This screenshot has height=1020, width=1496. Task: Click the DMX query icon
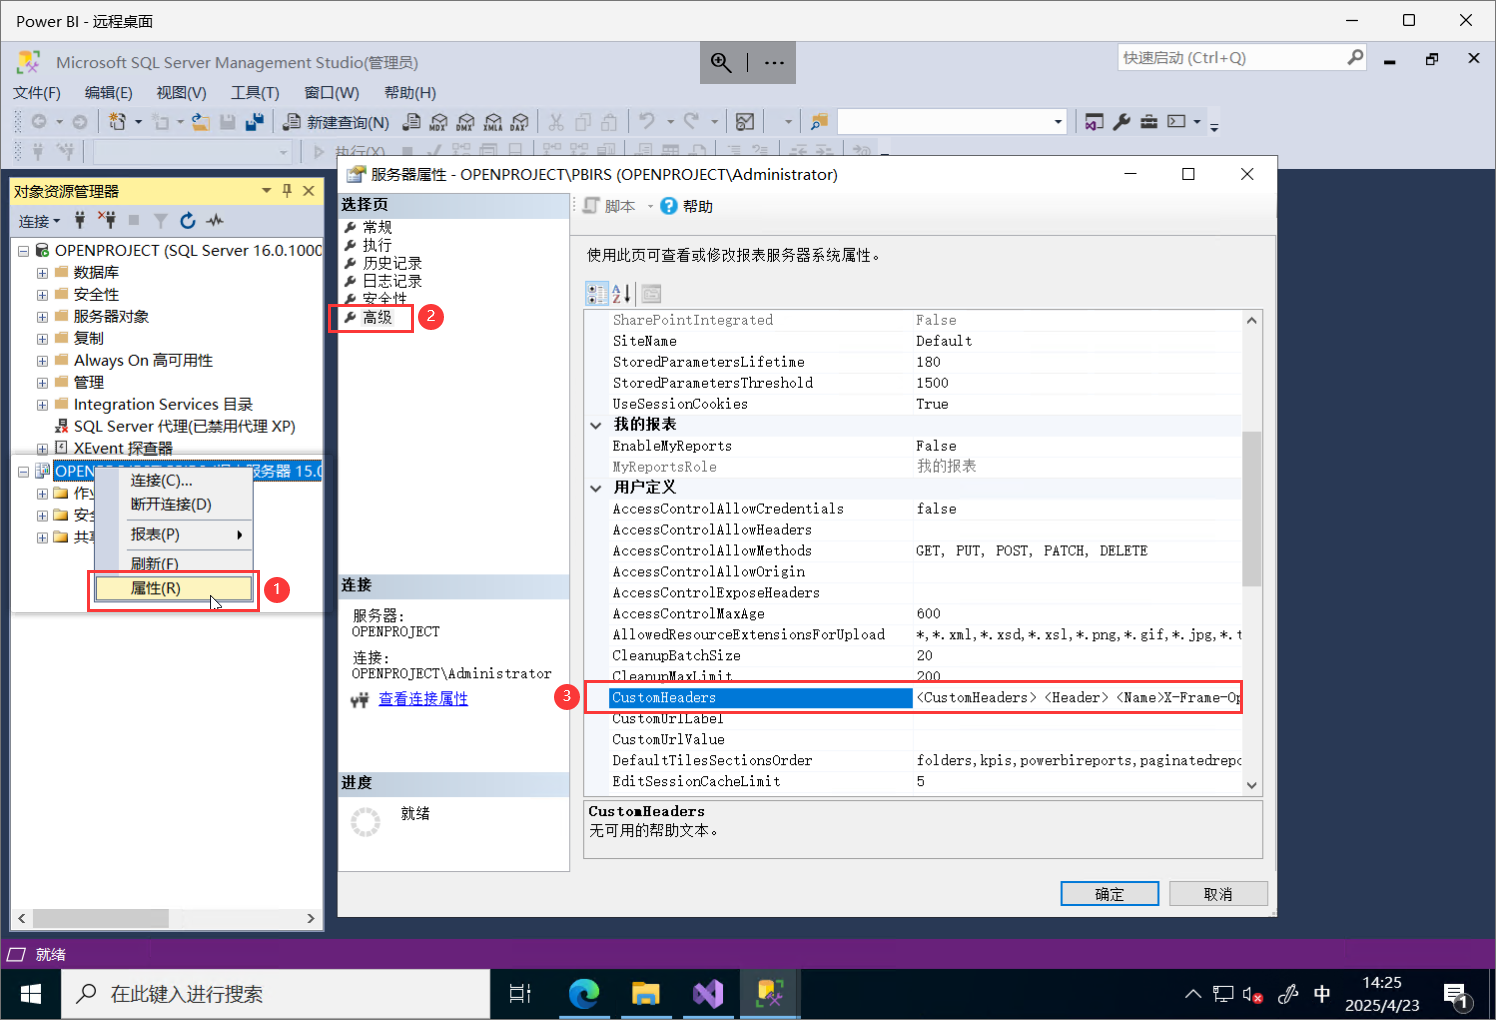point(466,122)
